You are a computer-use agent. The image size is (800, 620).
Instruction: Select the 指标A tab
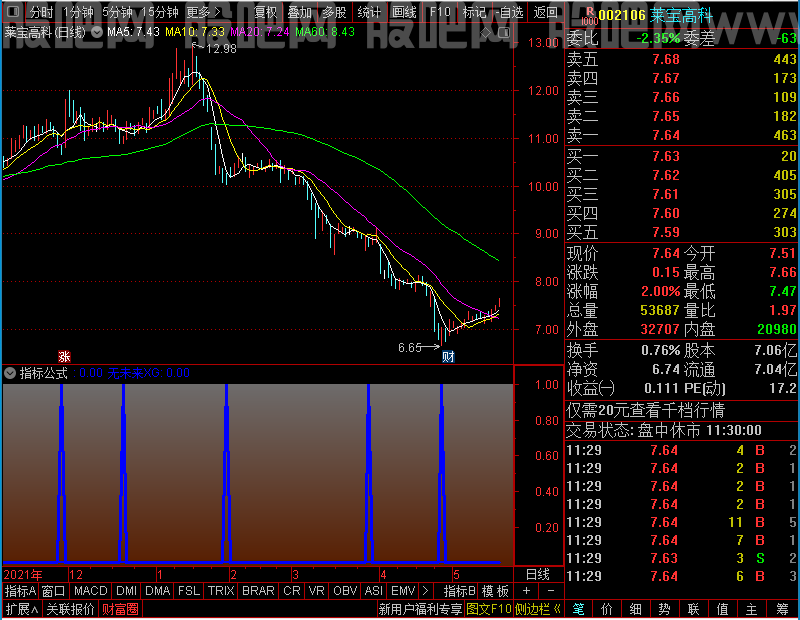pyautogui.click(x=20, y=591)
